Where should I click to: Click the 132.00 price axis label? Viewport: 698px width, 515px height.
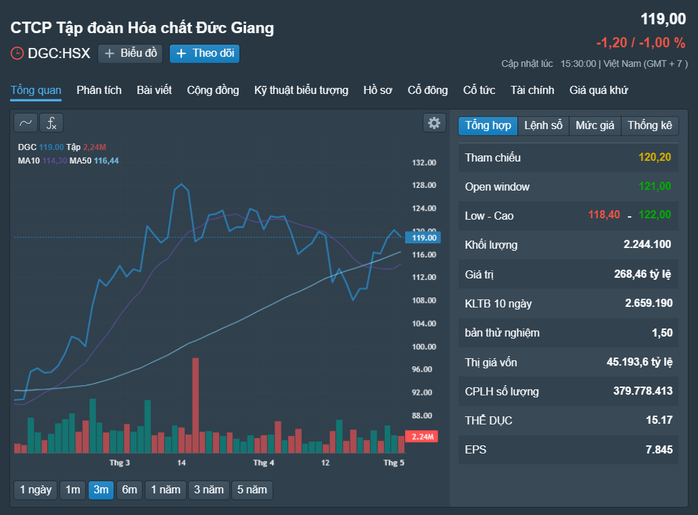[424, 162]
